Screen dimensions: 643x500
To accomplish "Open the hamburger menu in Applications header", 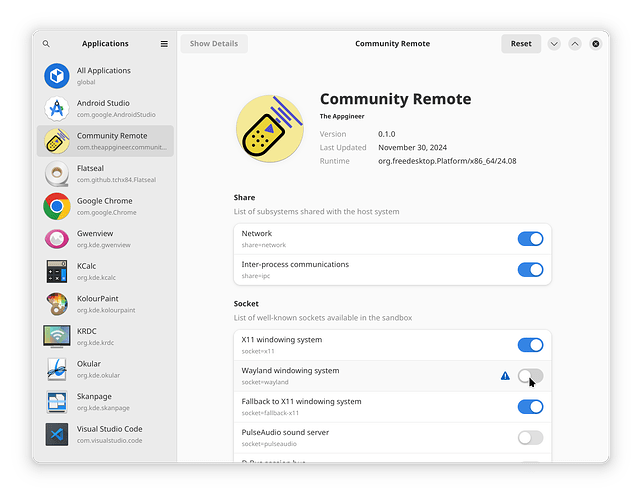I will coord(164,43).
